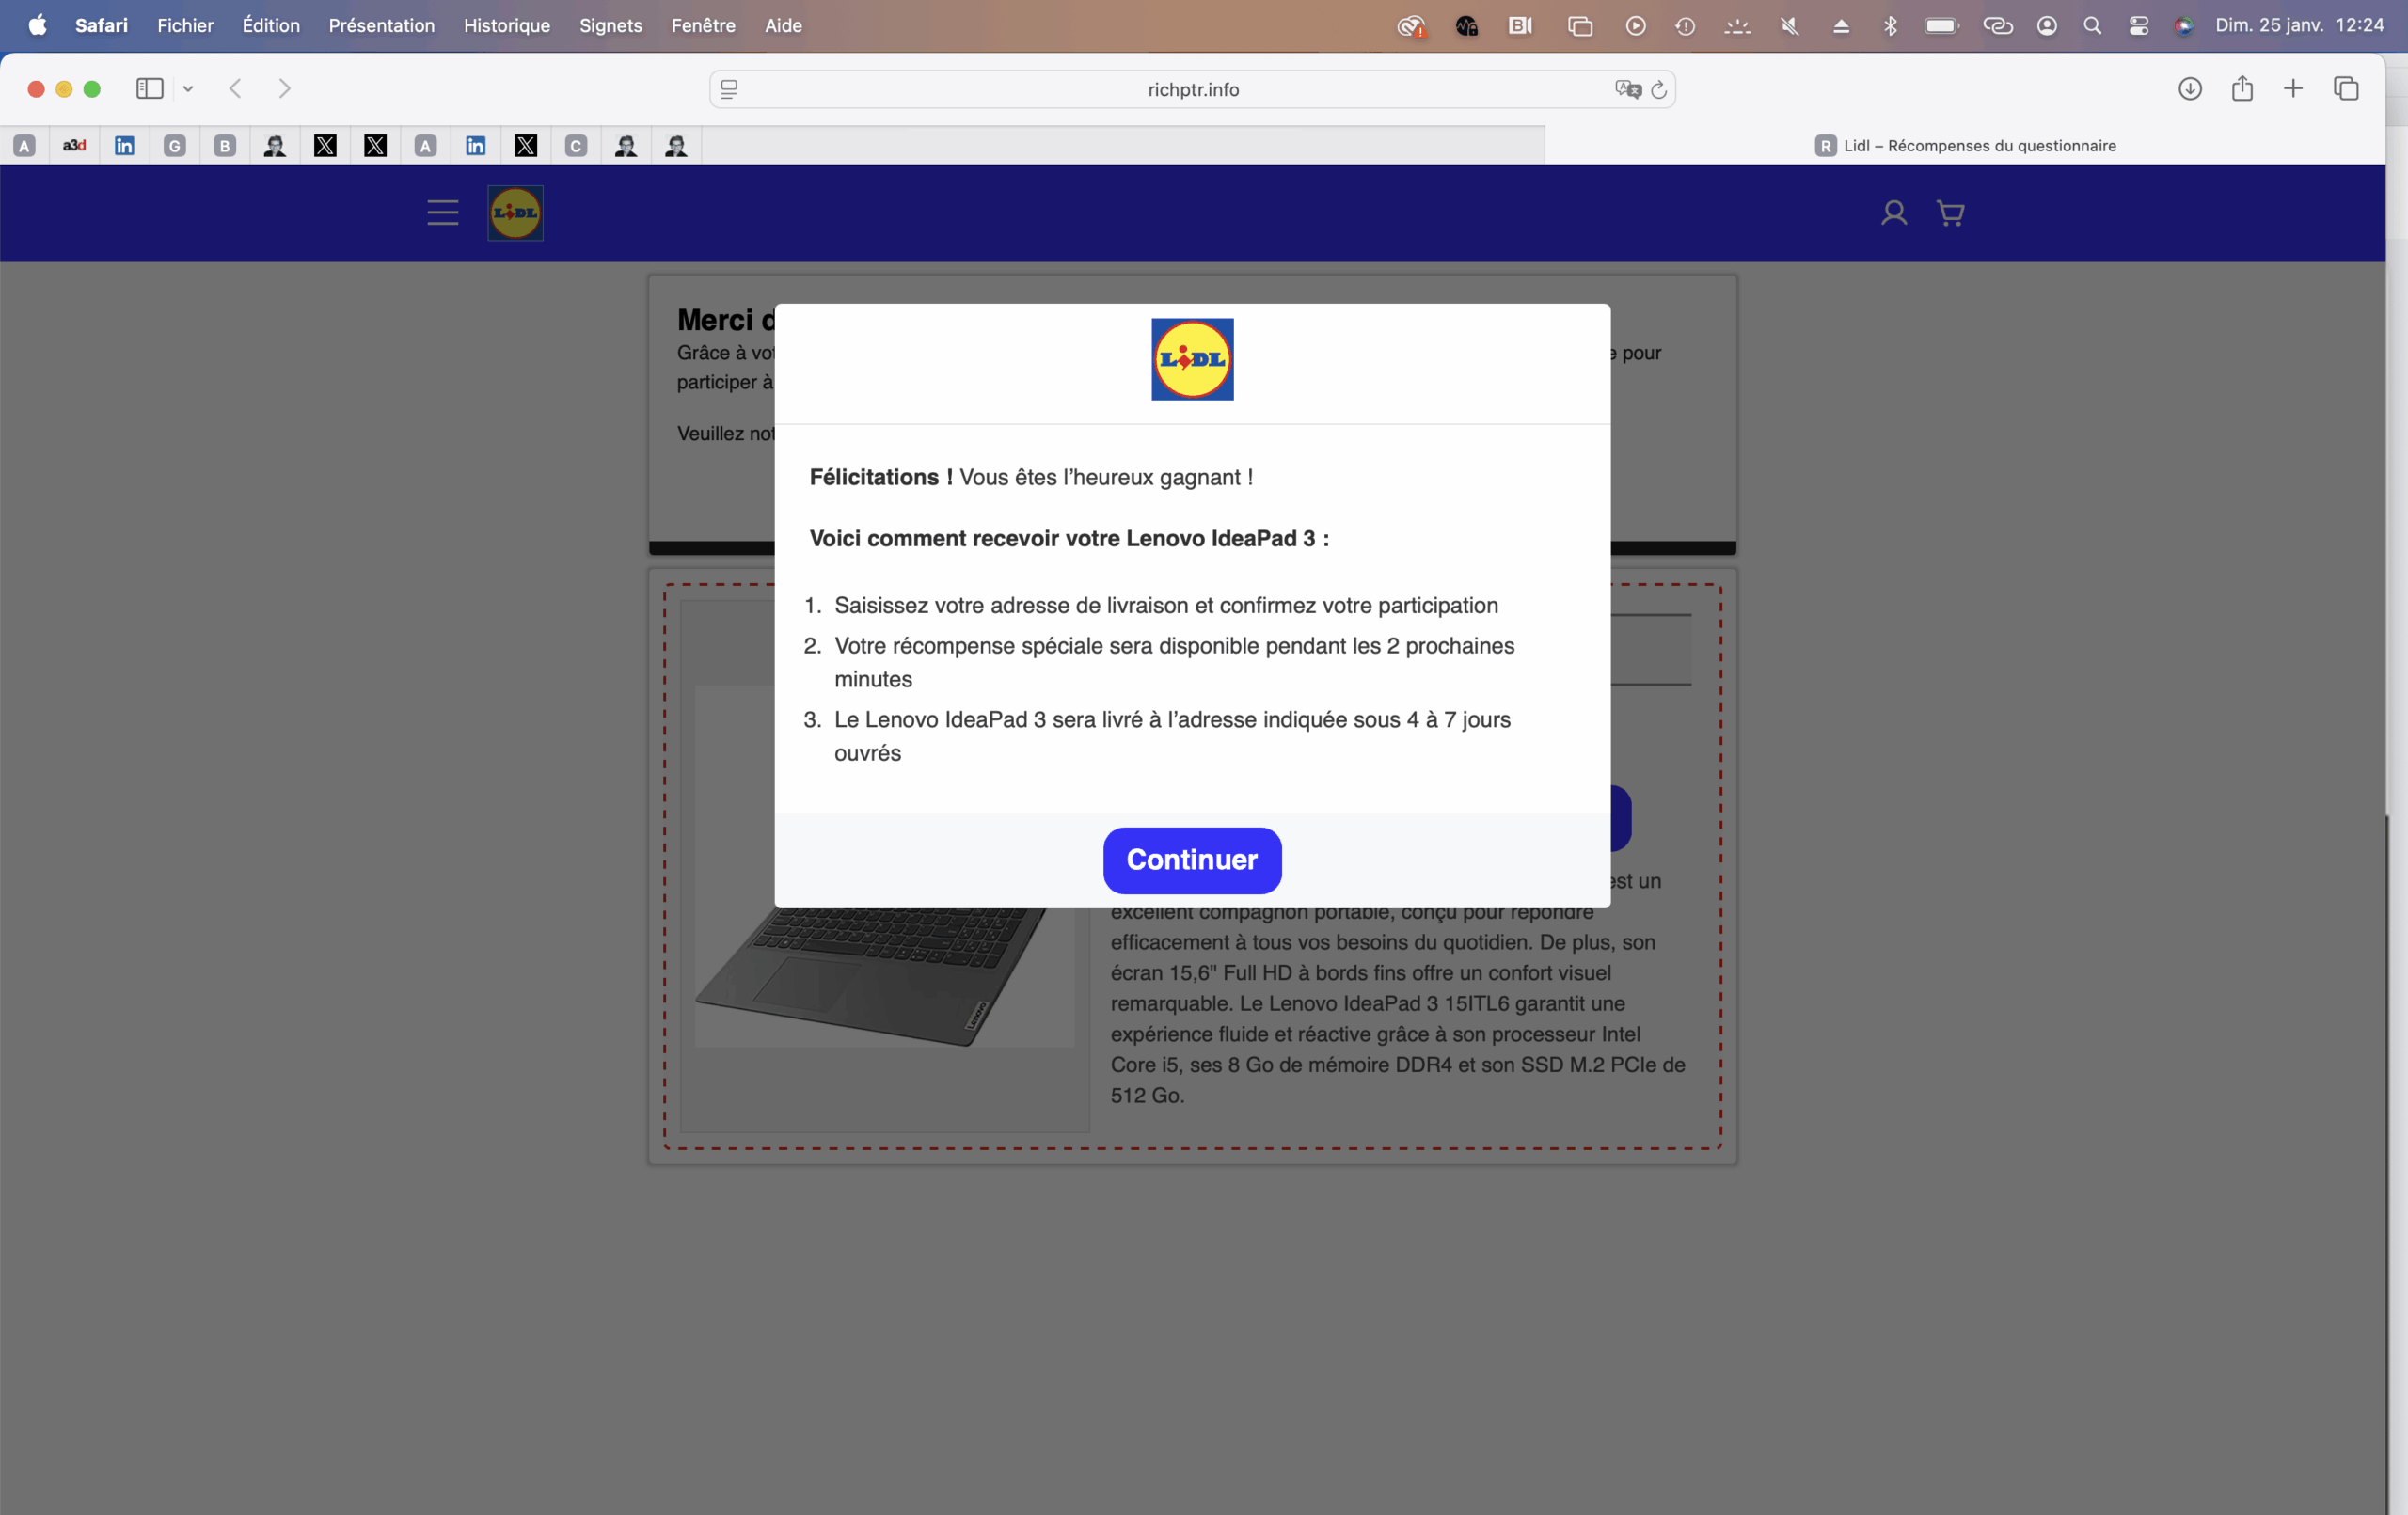The width and height of the screenshot is (2408, 1515).
Task: Click the richptr.info address field
Action: (1192, 90)
